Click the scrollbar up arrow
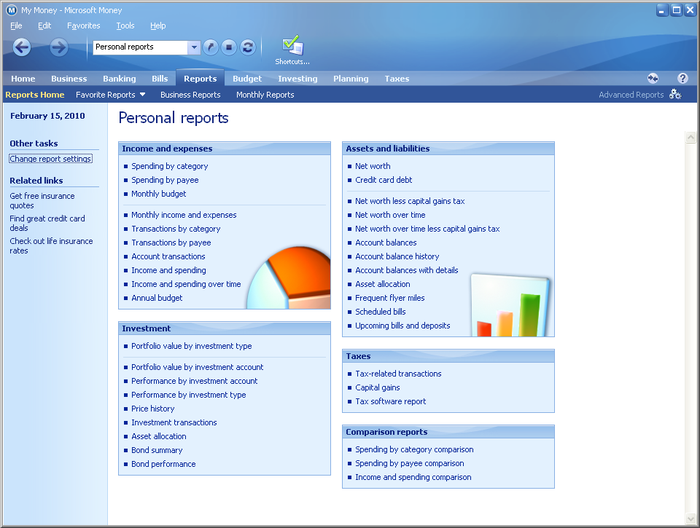Screen dimensions: 700x528 point(691,137)
